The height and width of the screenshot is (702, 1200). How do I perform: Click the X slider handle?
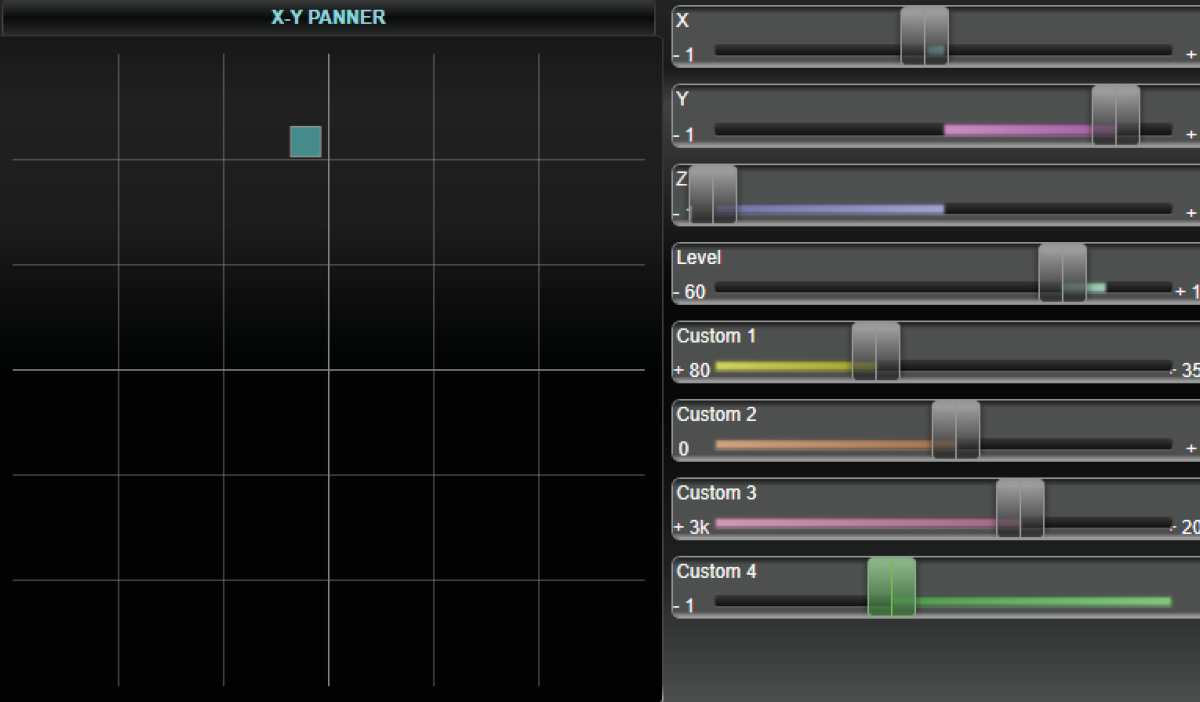924,36
